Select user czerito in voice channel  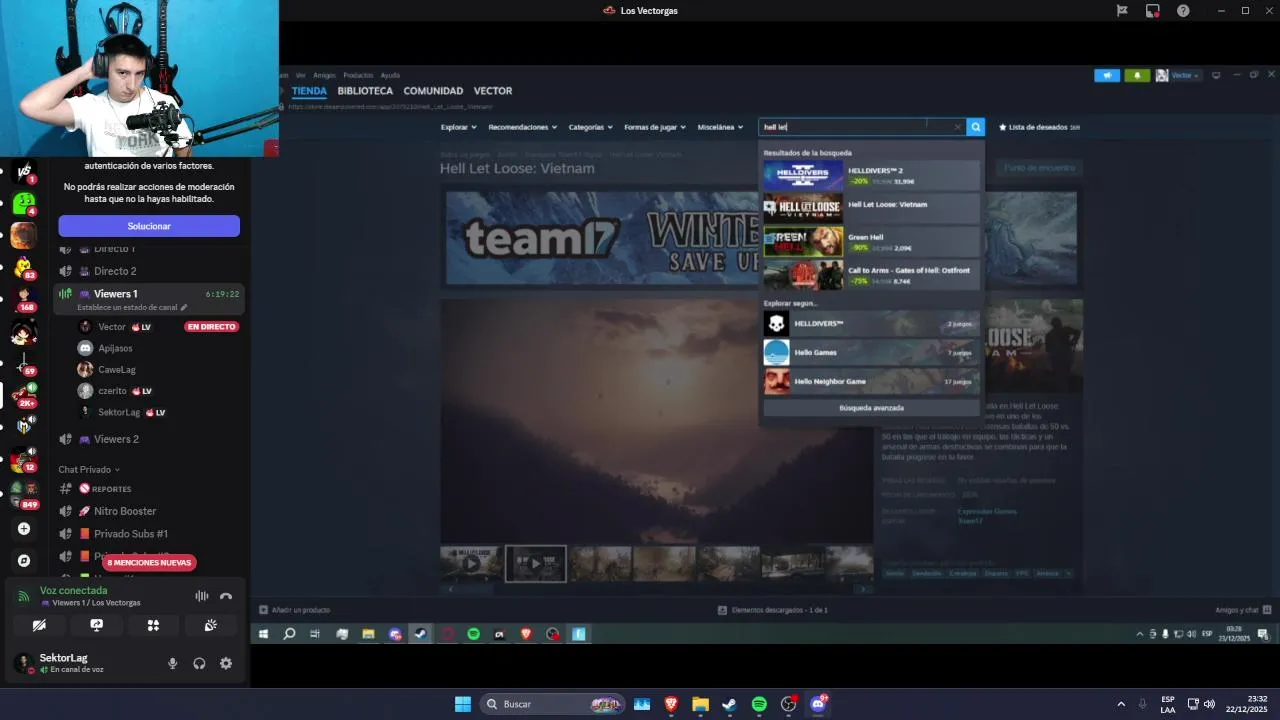pyautogui.click(x=112, y=391)
